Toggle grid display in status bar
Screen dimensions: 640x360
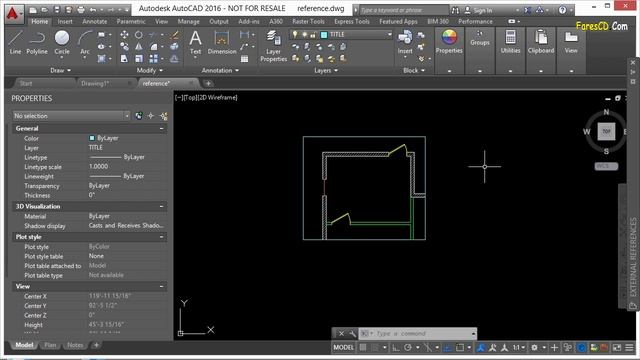[362, 347]
